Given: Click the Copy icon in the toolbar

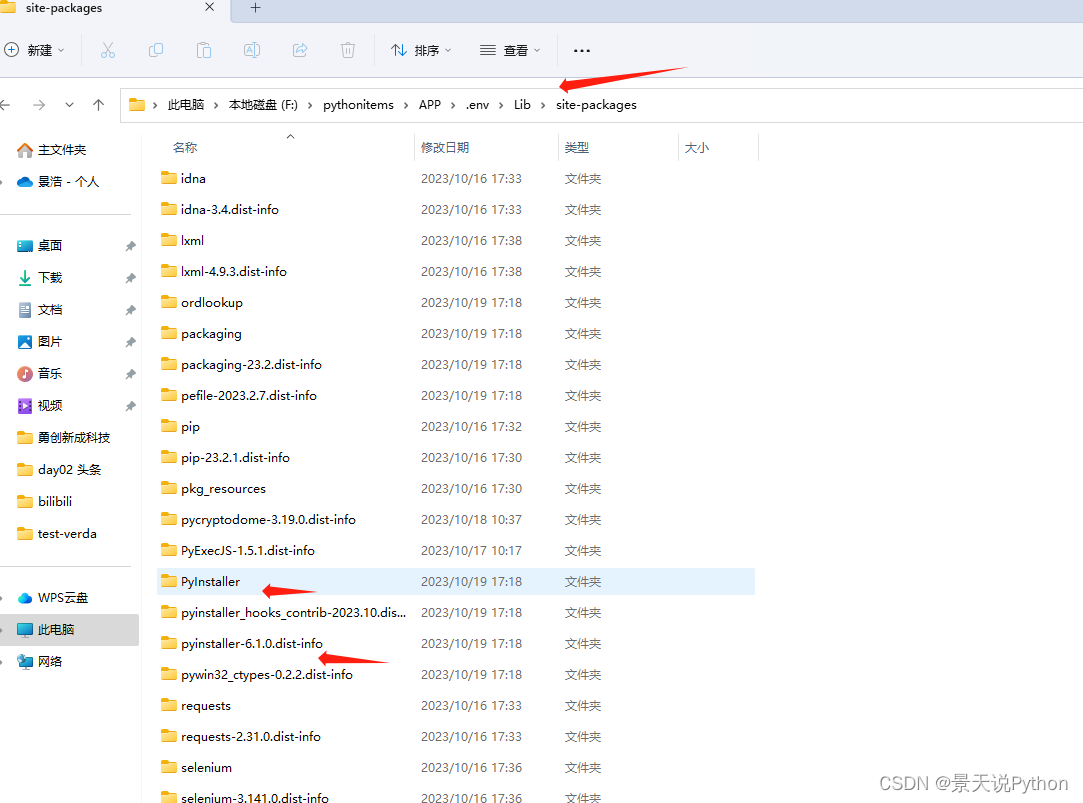Looking at the screenshot, I should [x=155, y=50].
